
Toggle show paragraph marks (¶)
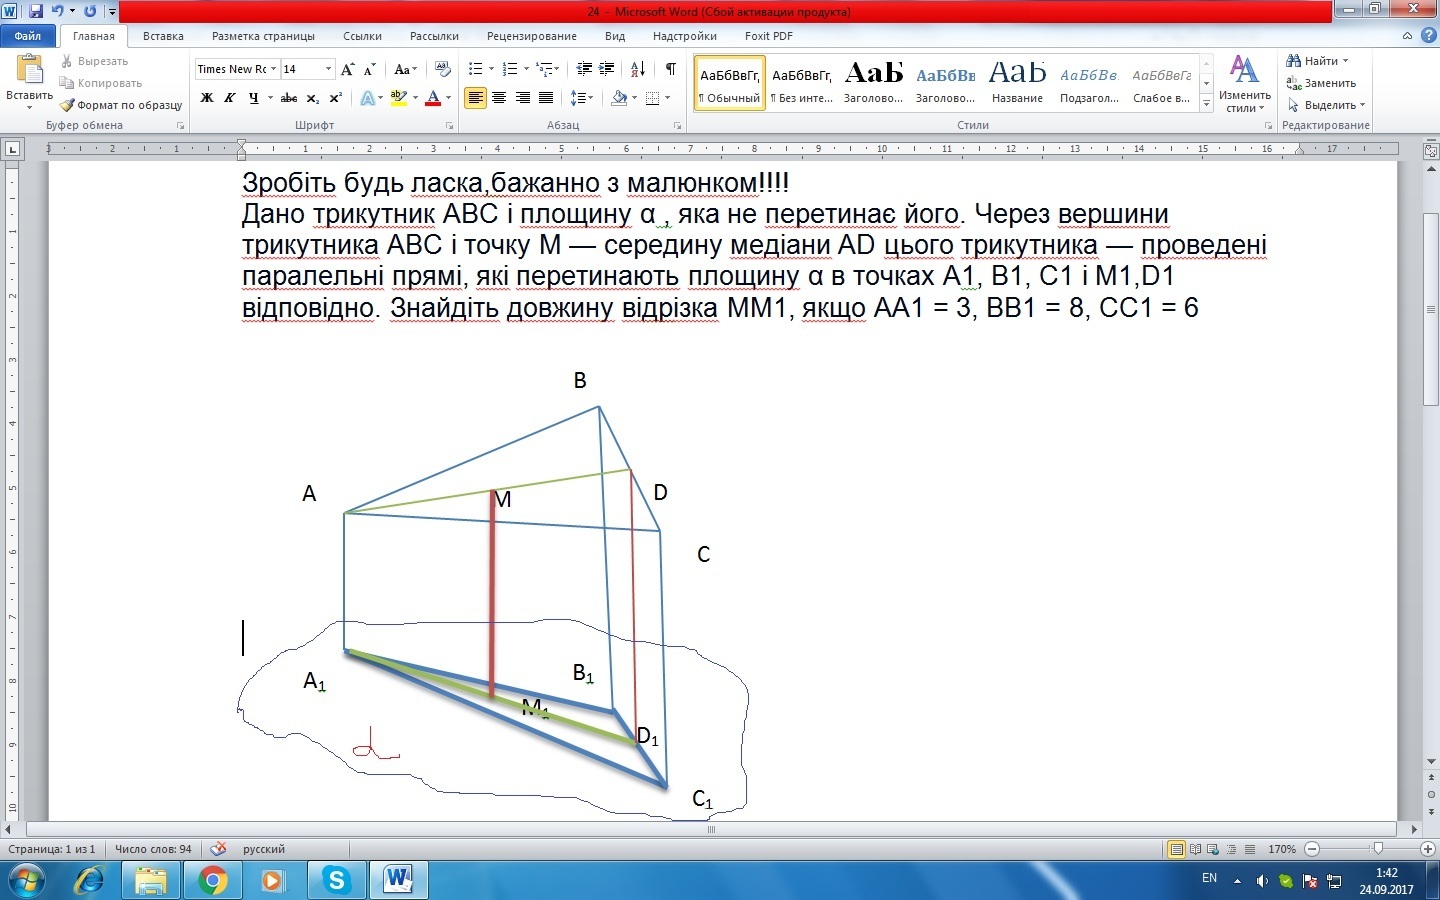[670, 69]
